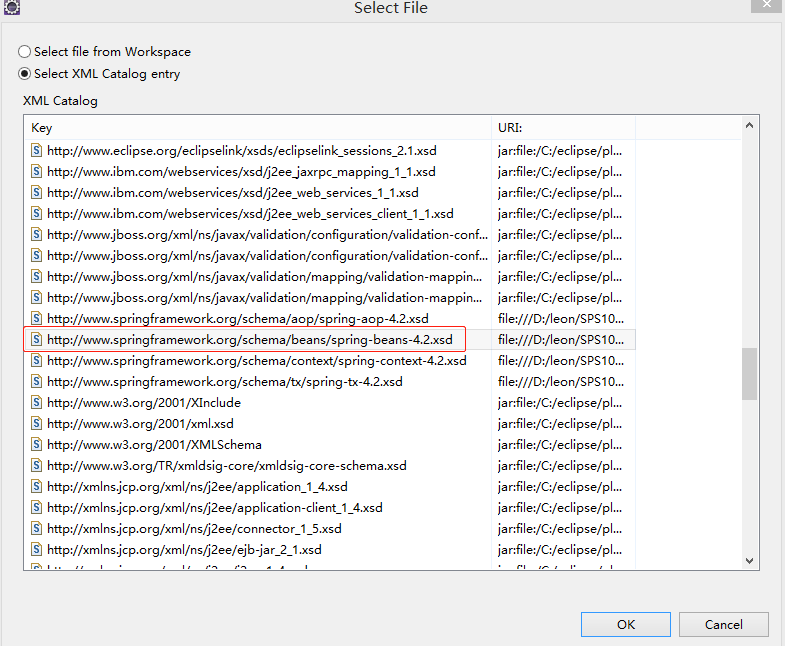Image resolution: width=785 pixels, height=646 pixels.
Task: Click schema icon for spring-beans-4.2.xsd
Action: click(x=36, y=340)
